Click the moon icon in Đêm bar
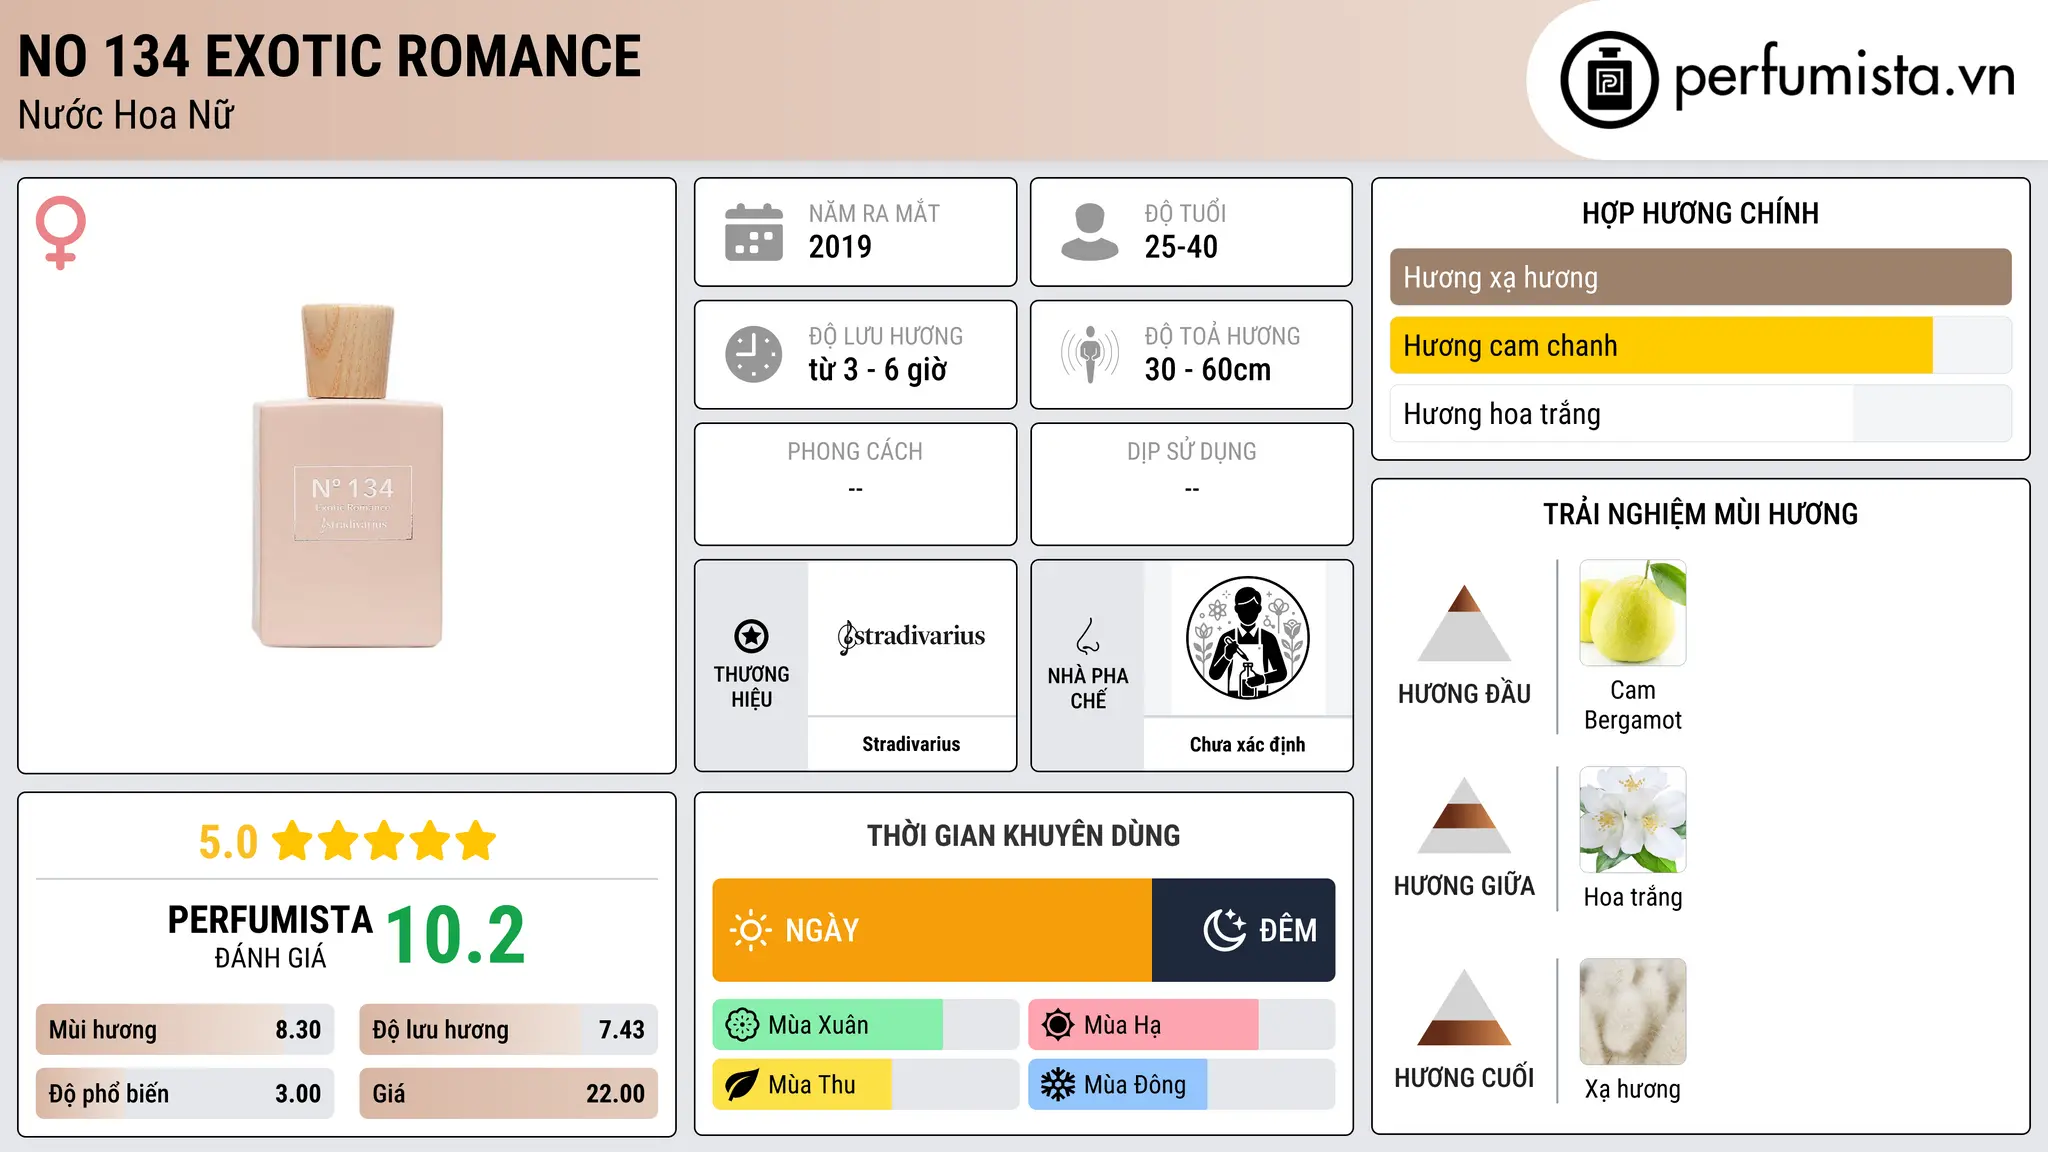The width and height of the screenshot is (2048, 1152). click(x=1224, y=930)
